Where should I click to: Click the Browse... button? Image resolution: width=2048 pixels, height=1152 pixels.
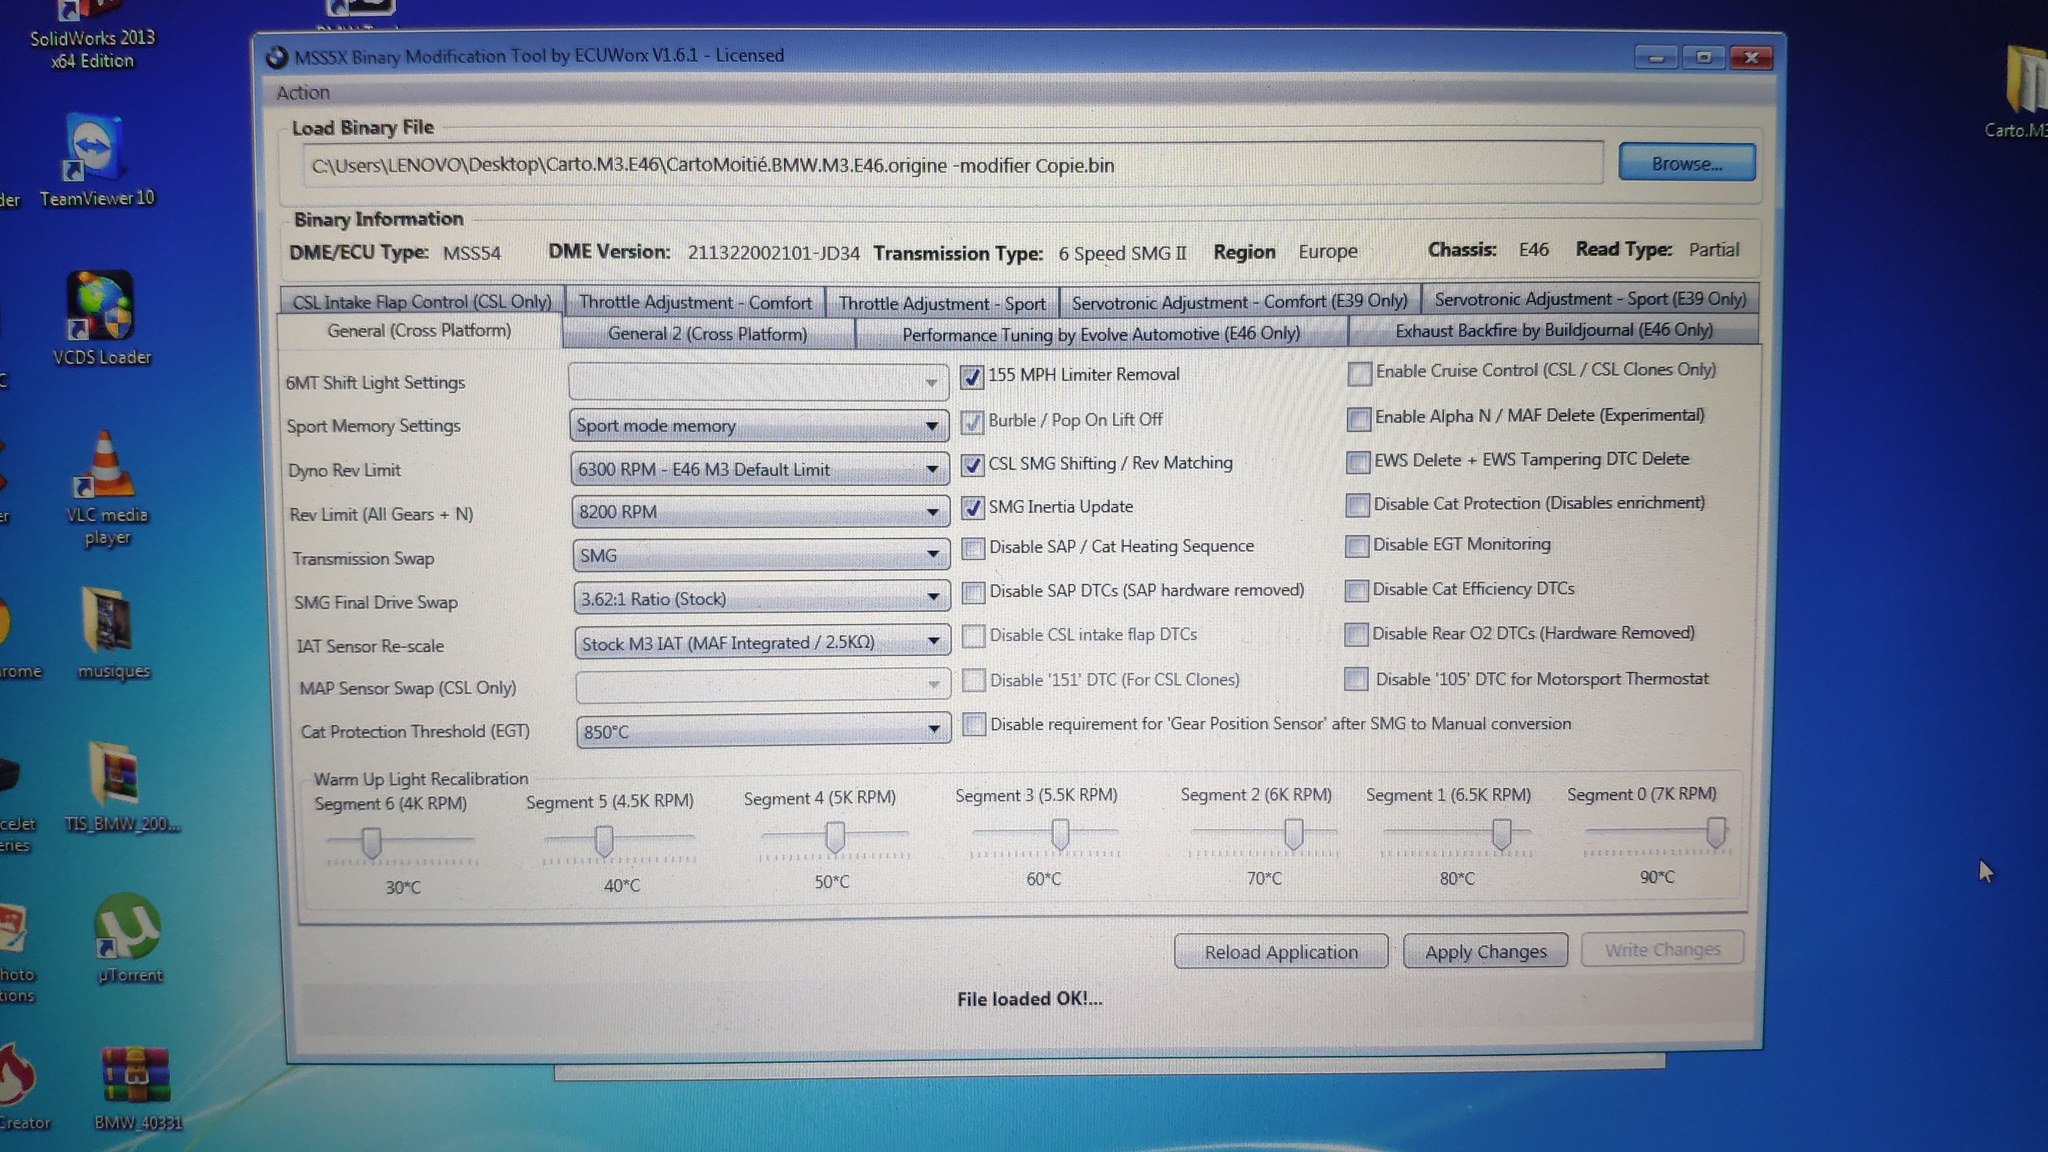pyautogui.click(x=1687, y=163)
